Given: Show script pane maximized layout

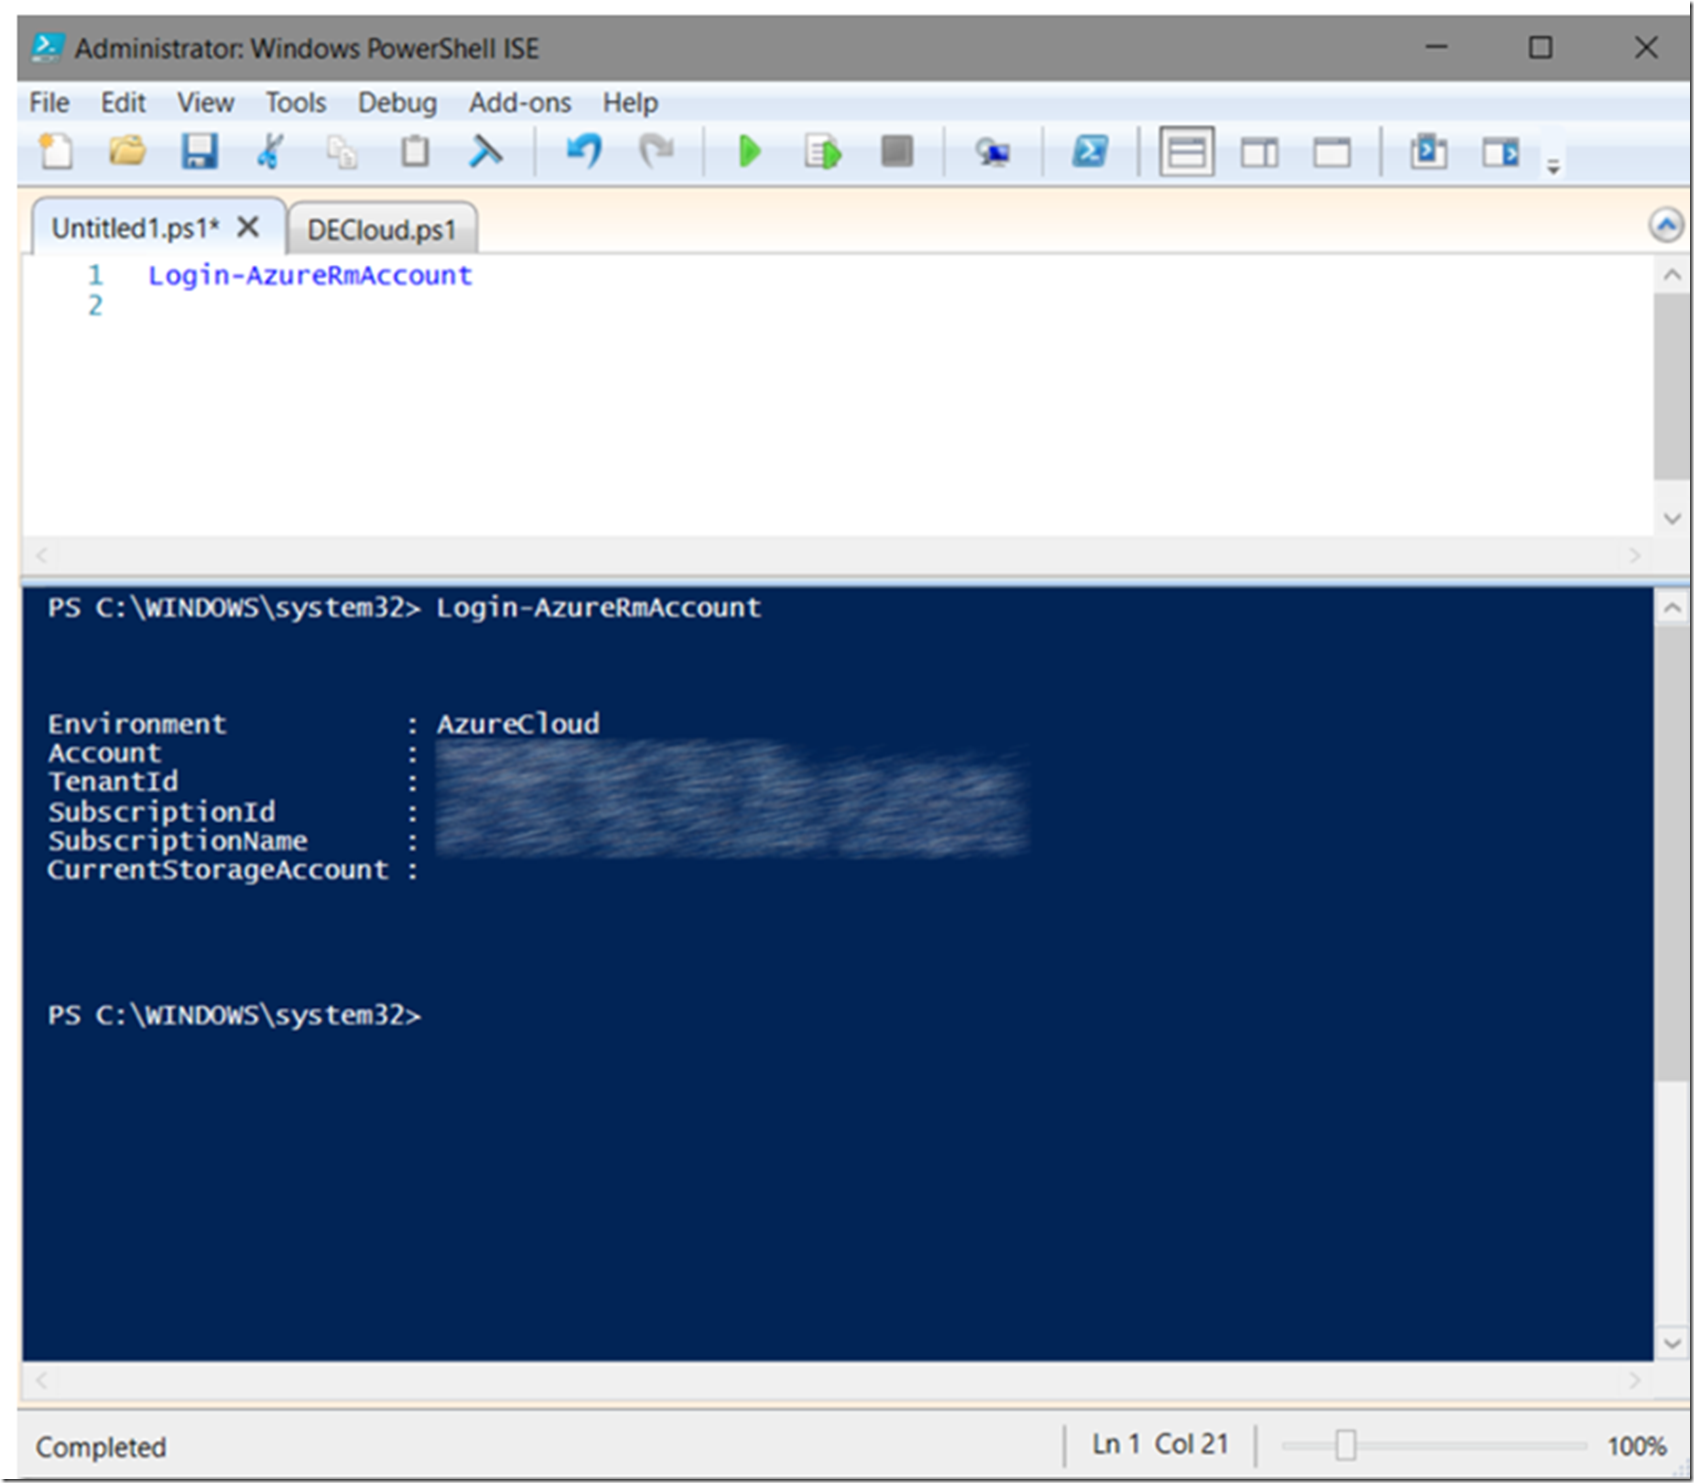Looking at the screenshot, I should [1332, 153].
